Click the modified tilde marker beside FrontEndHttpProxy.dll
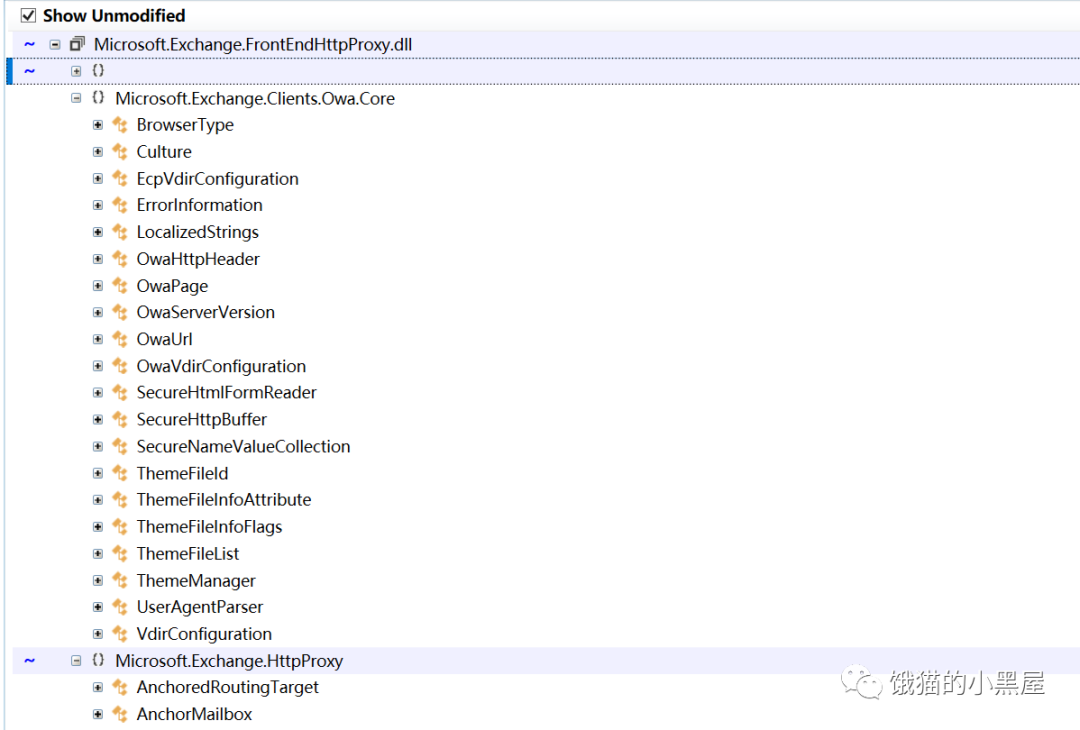 point(30,45)
